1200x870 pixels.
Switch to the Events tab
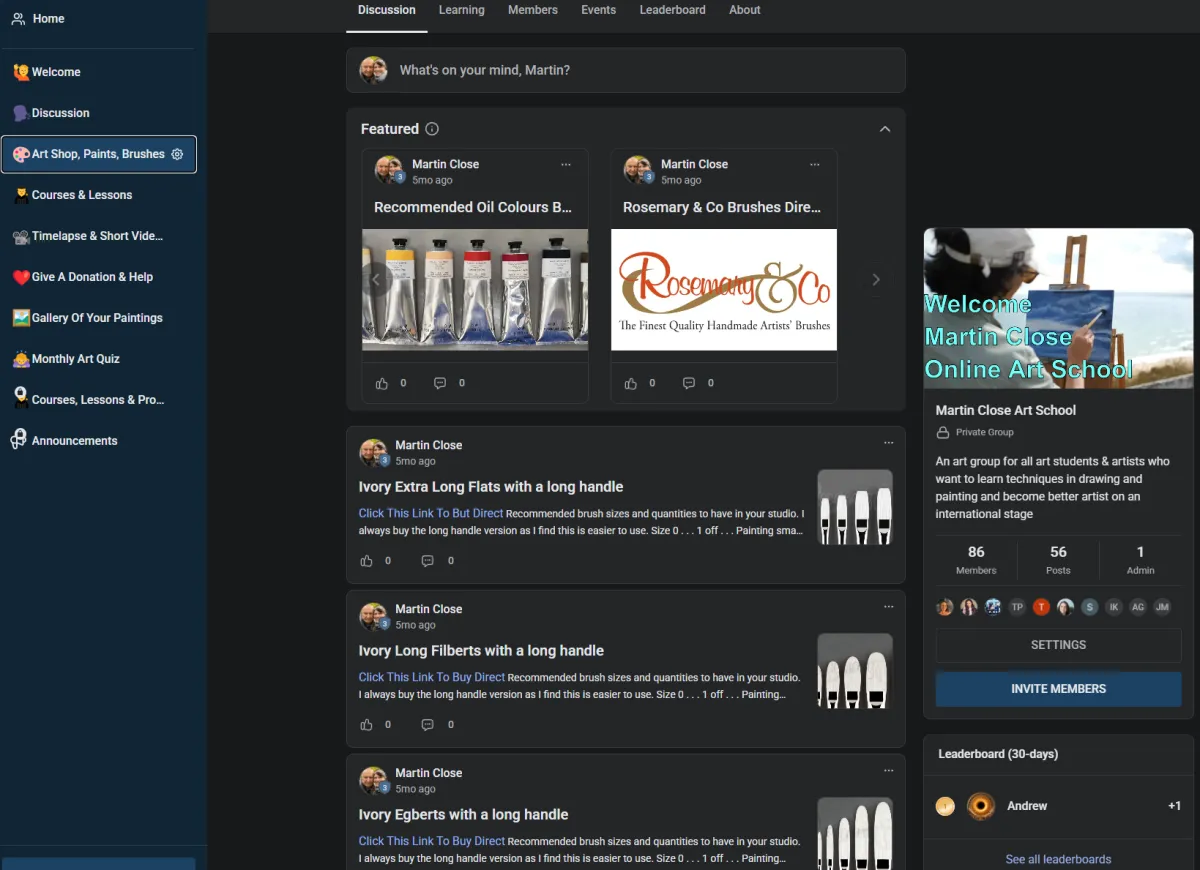pyautogui.click(x=598, y=10)
